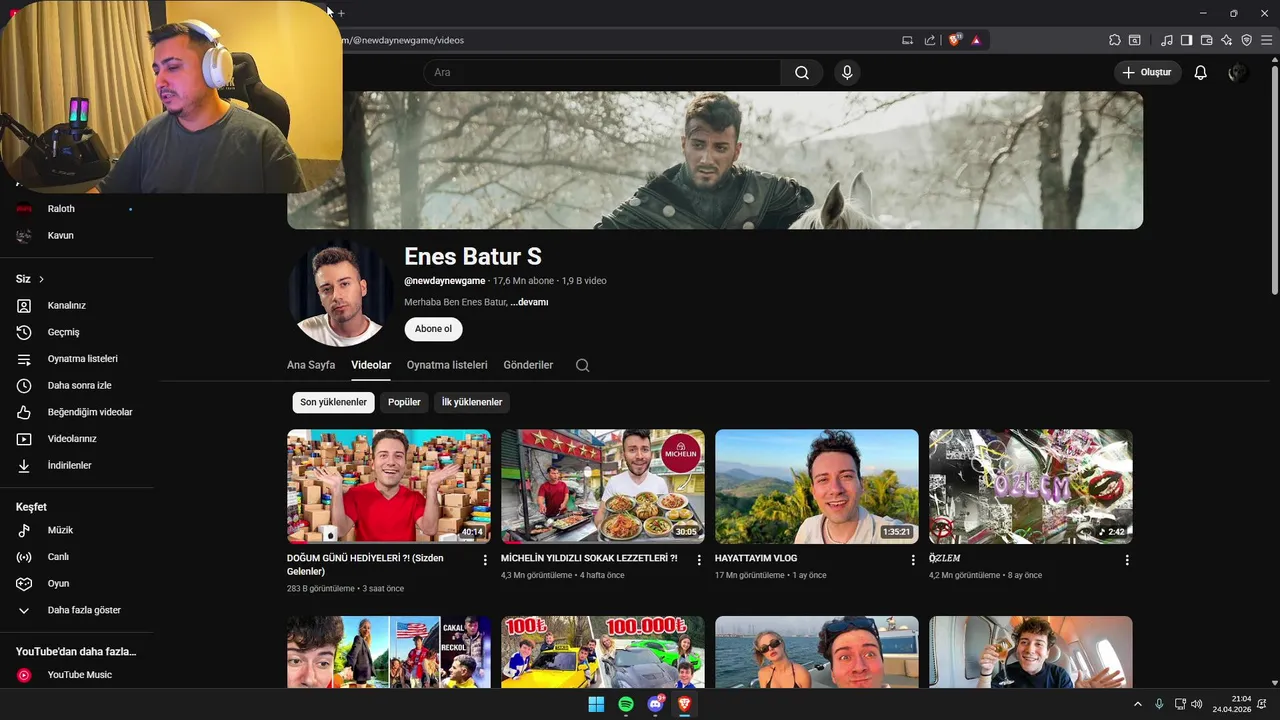The width and height of the screenshot is (1280, 720).
Task: Open the music note playlist icon in the toolbar
Action: pyautogui.click(x=1167, y=40)
